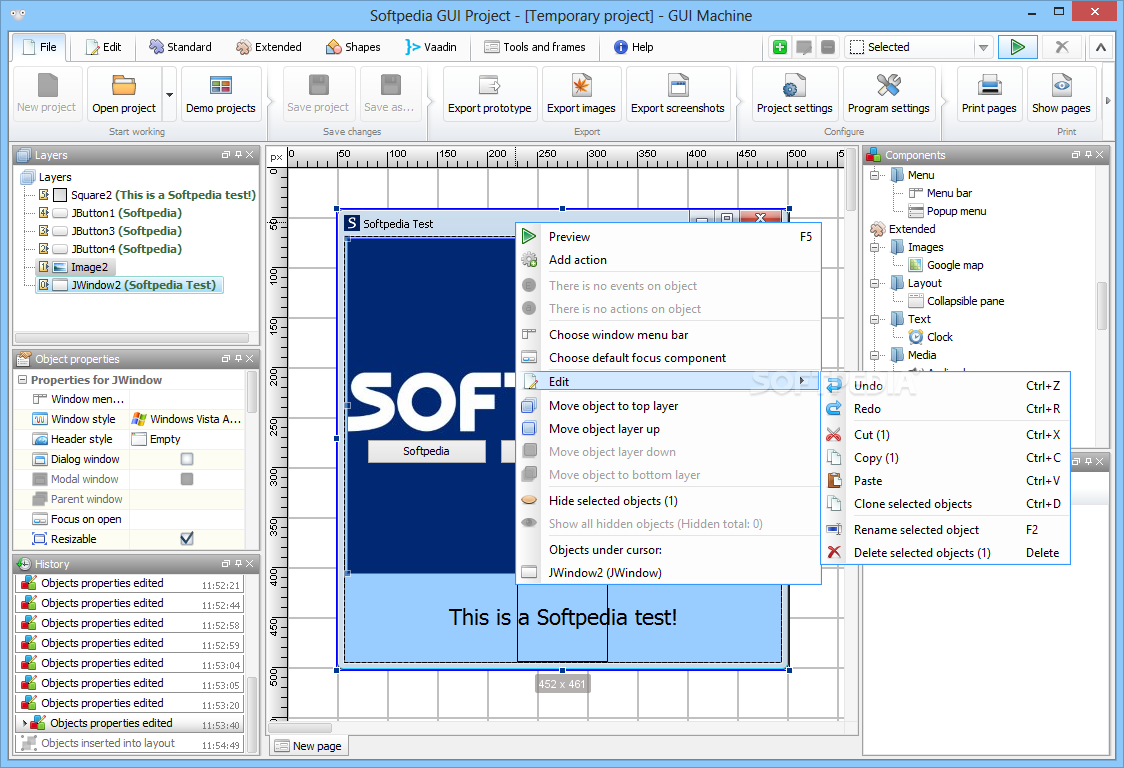Image resolution: width=1124 pixels, height=768 pixels.
Task: Choose Paste in the Edit submenu
Action: tap(946, 480)
